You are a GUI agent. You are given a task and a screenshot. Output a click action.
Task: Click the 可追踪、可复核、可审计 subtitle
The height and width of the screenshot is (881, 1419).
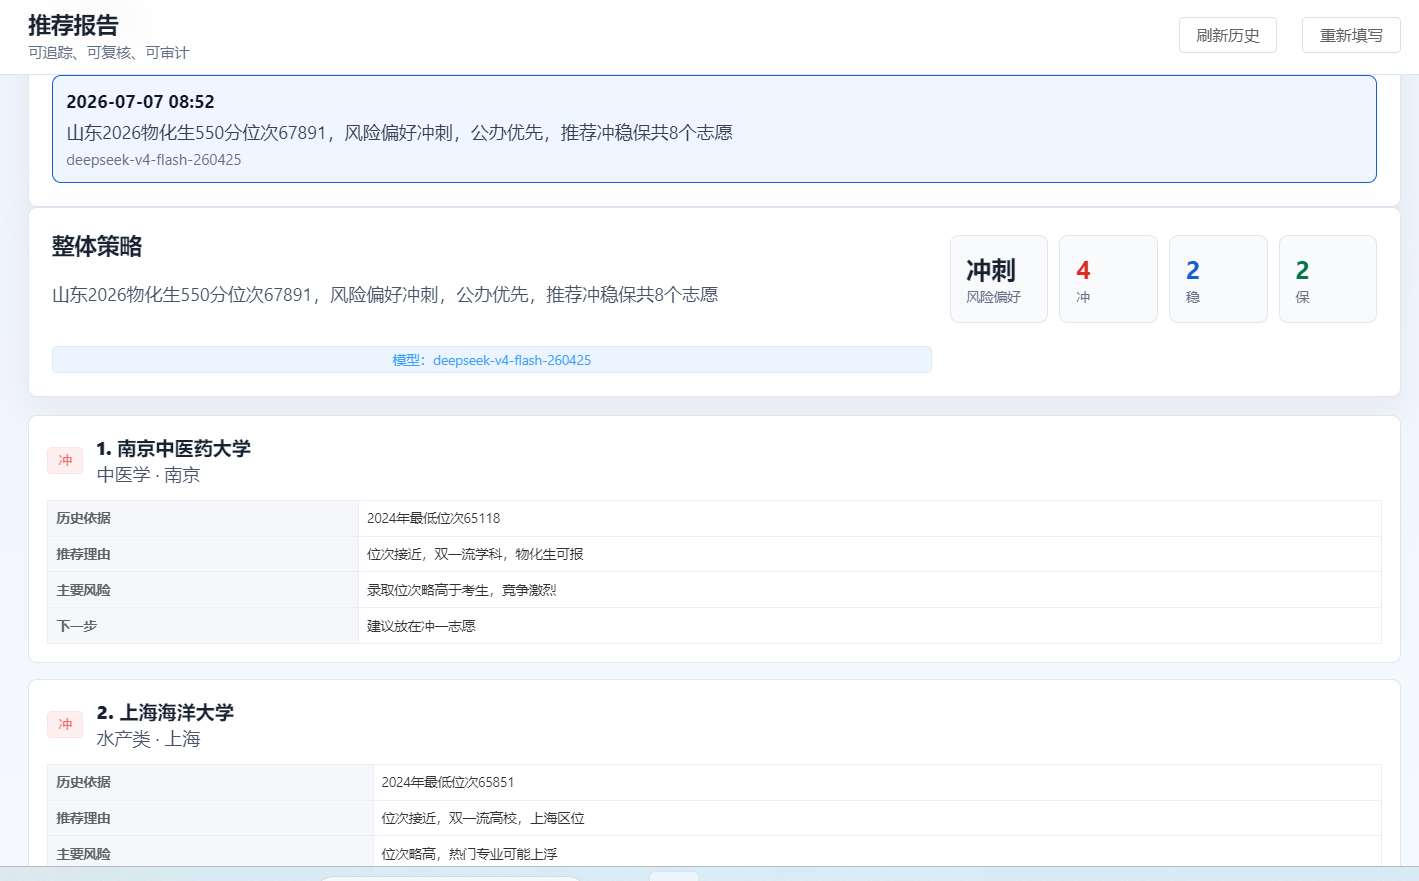click(108, 53)
